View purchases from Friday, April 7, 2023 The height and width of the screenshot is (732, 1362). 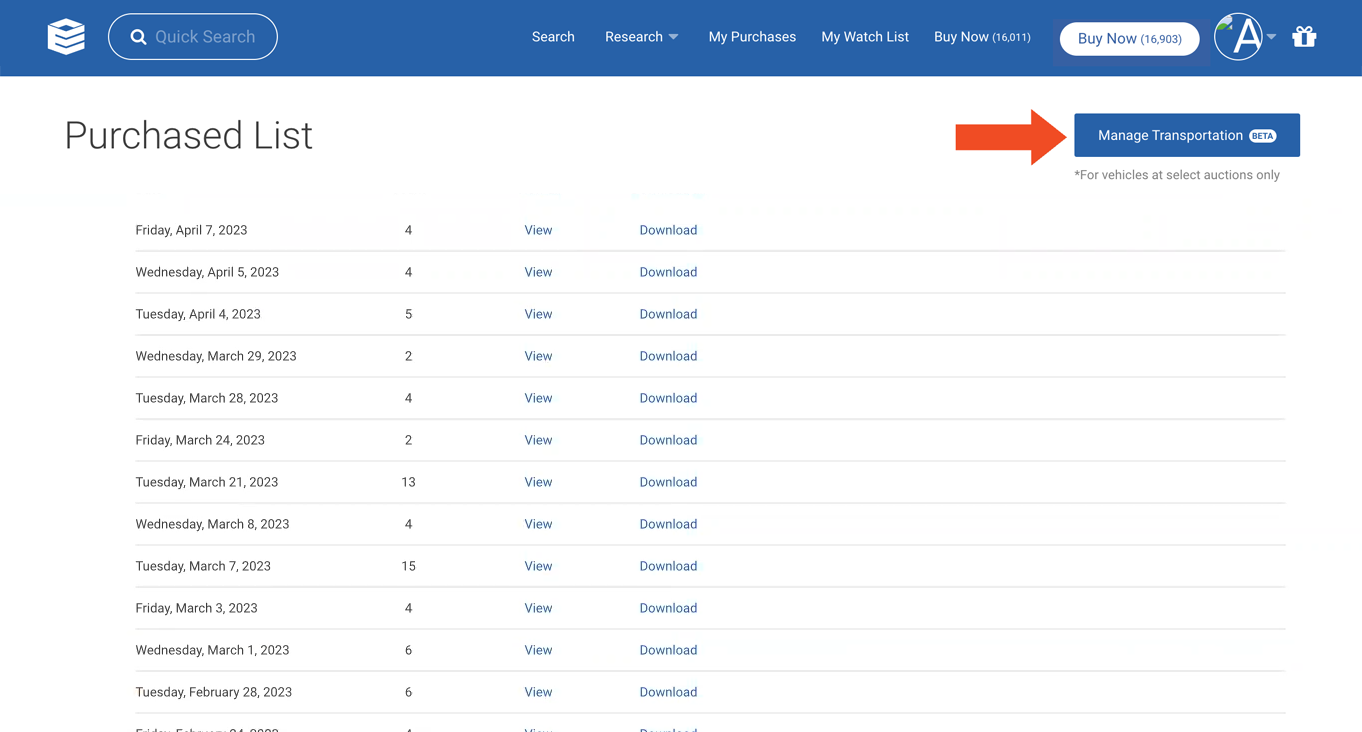click(x=538, y=230)
